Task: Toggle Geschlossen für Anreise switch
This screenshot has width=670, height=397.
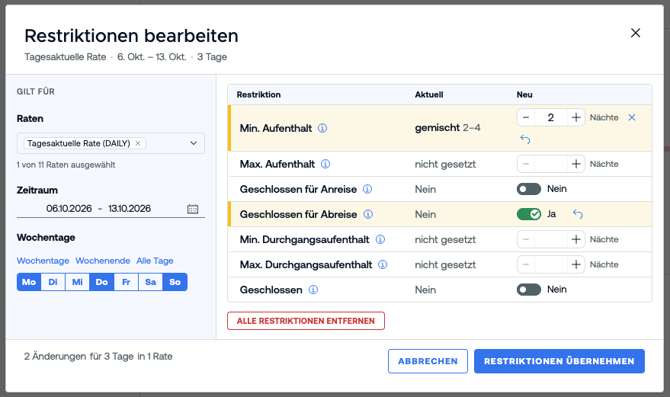Action: tap(529, 189)
